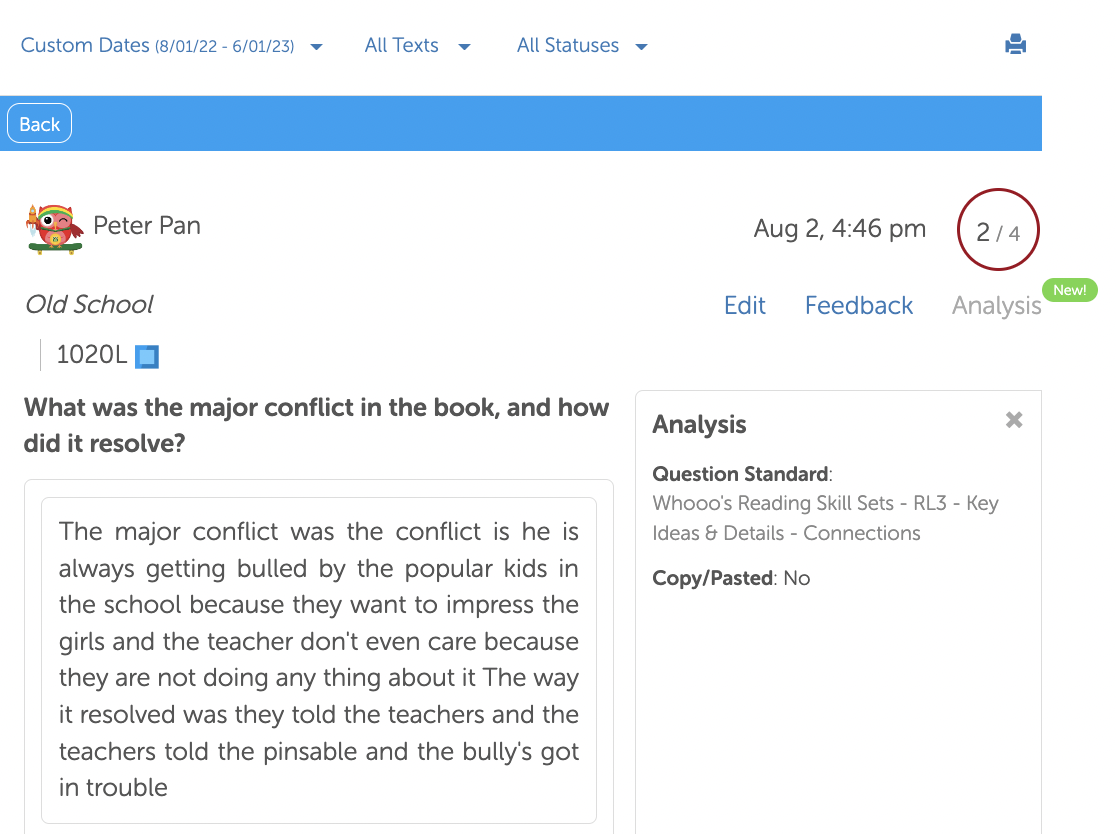The image size is (1116, 834).
Task: Select the student name Peter Pan
Action: (147, 226)
